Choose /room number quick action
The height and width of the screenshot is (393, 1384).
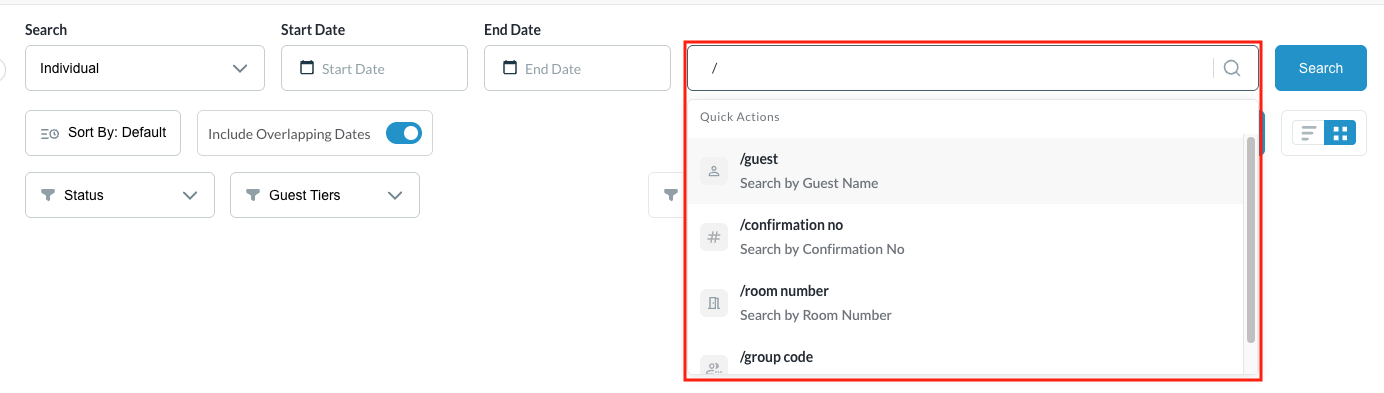tap(966, 303)
